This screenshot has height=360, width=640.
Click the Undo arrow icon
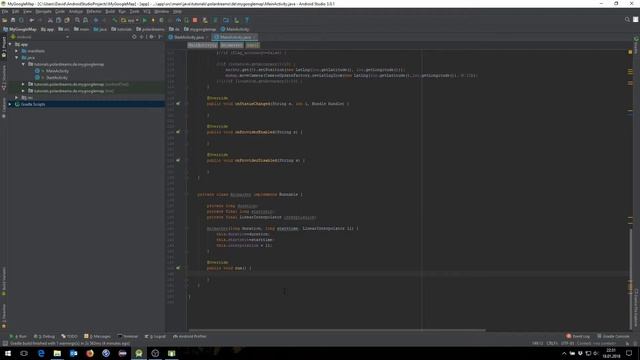pyautogui.click(x=31, y=20)
